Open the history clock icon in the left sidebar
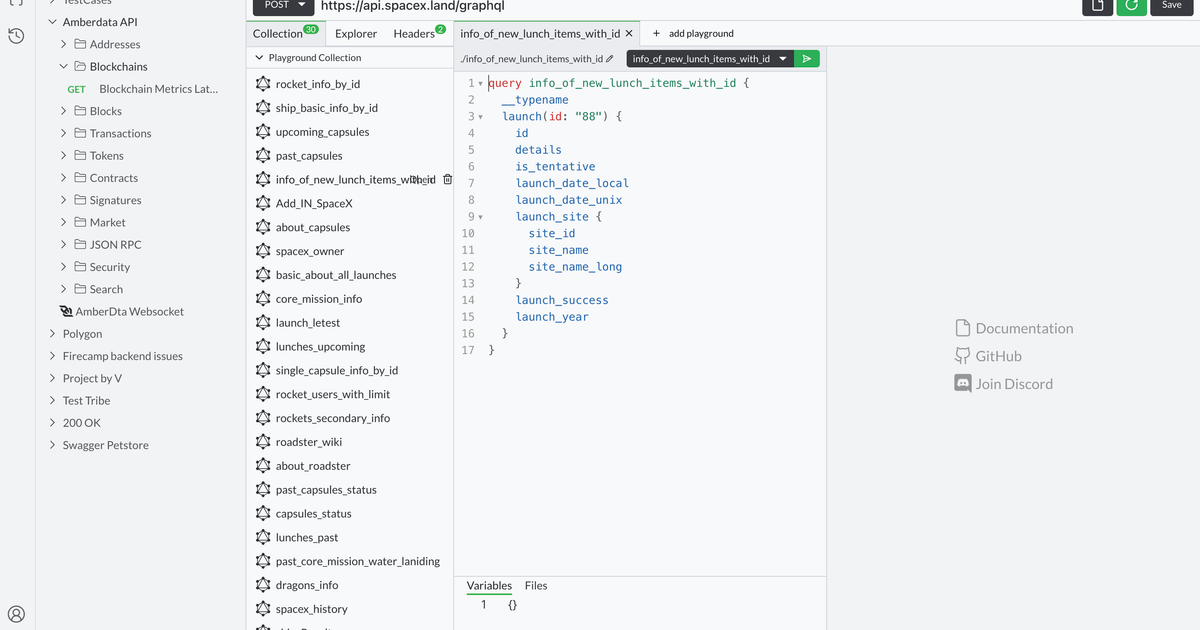Image resolution: width=1200 pixels, height=630 pixels. [x=16, y=37]
